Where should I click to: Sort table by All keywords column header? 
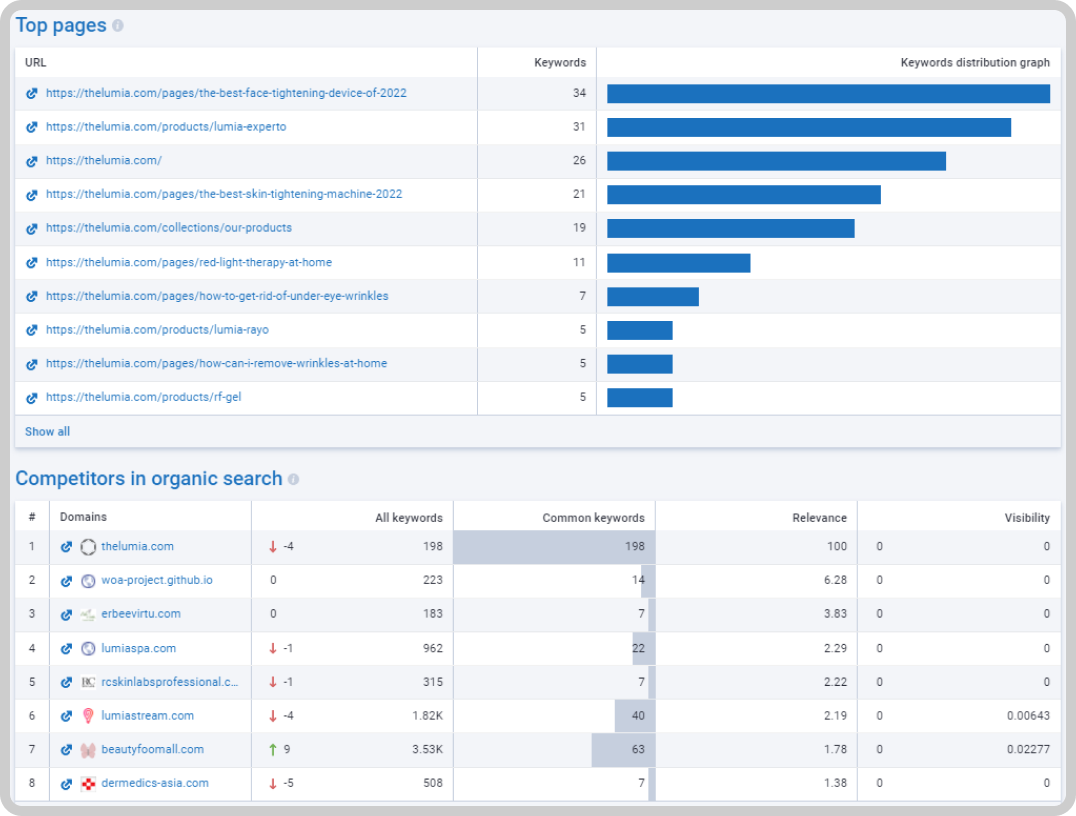[408, 517]
